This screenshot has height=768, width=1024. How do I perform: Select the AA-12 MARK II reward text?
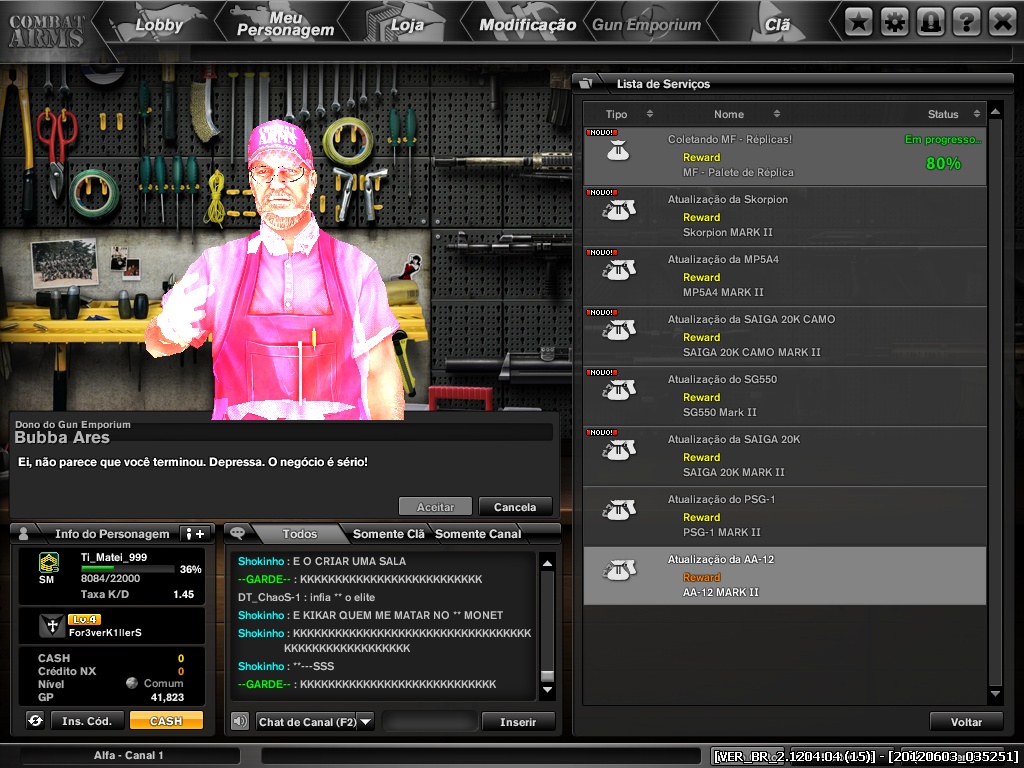click(721, 592)
